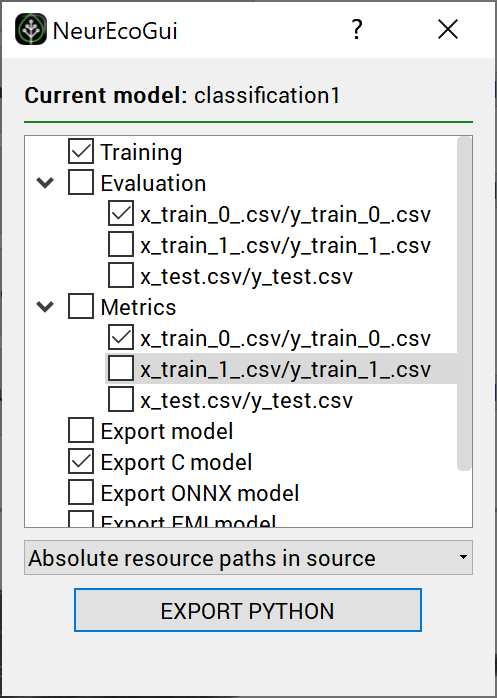Uncheck x_train_0_.csv under Metrics
Image resolution: width=497 pixels, height=698 pixels.
click(121, 337)
